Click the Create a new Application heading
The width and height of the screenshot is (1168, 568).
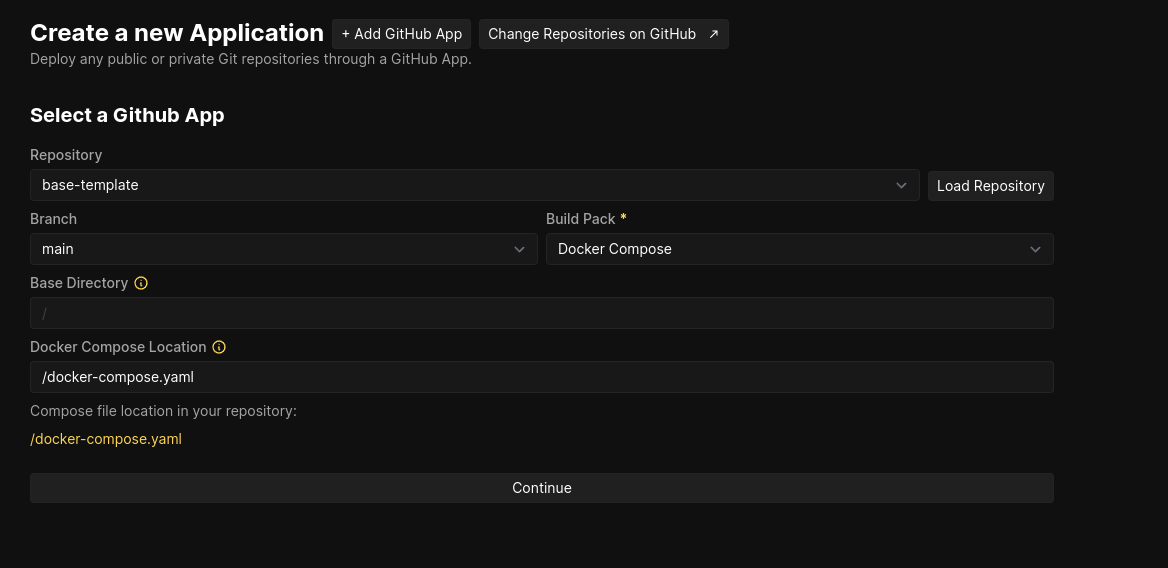(x=177, y=33)
